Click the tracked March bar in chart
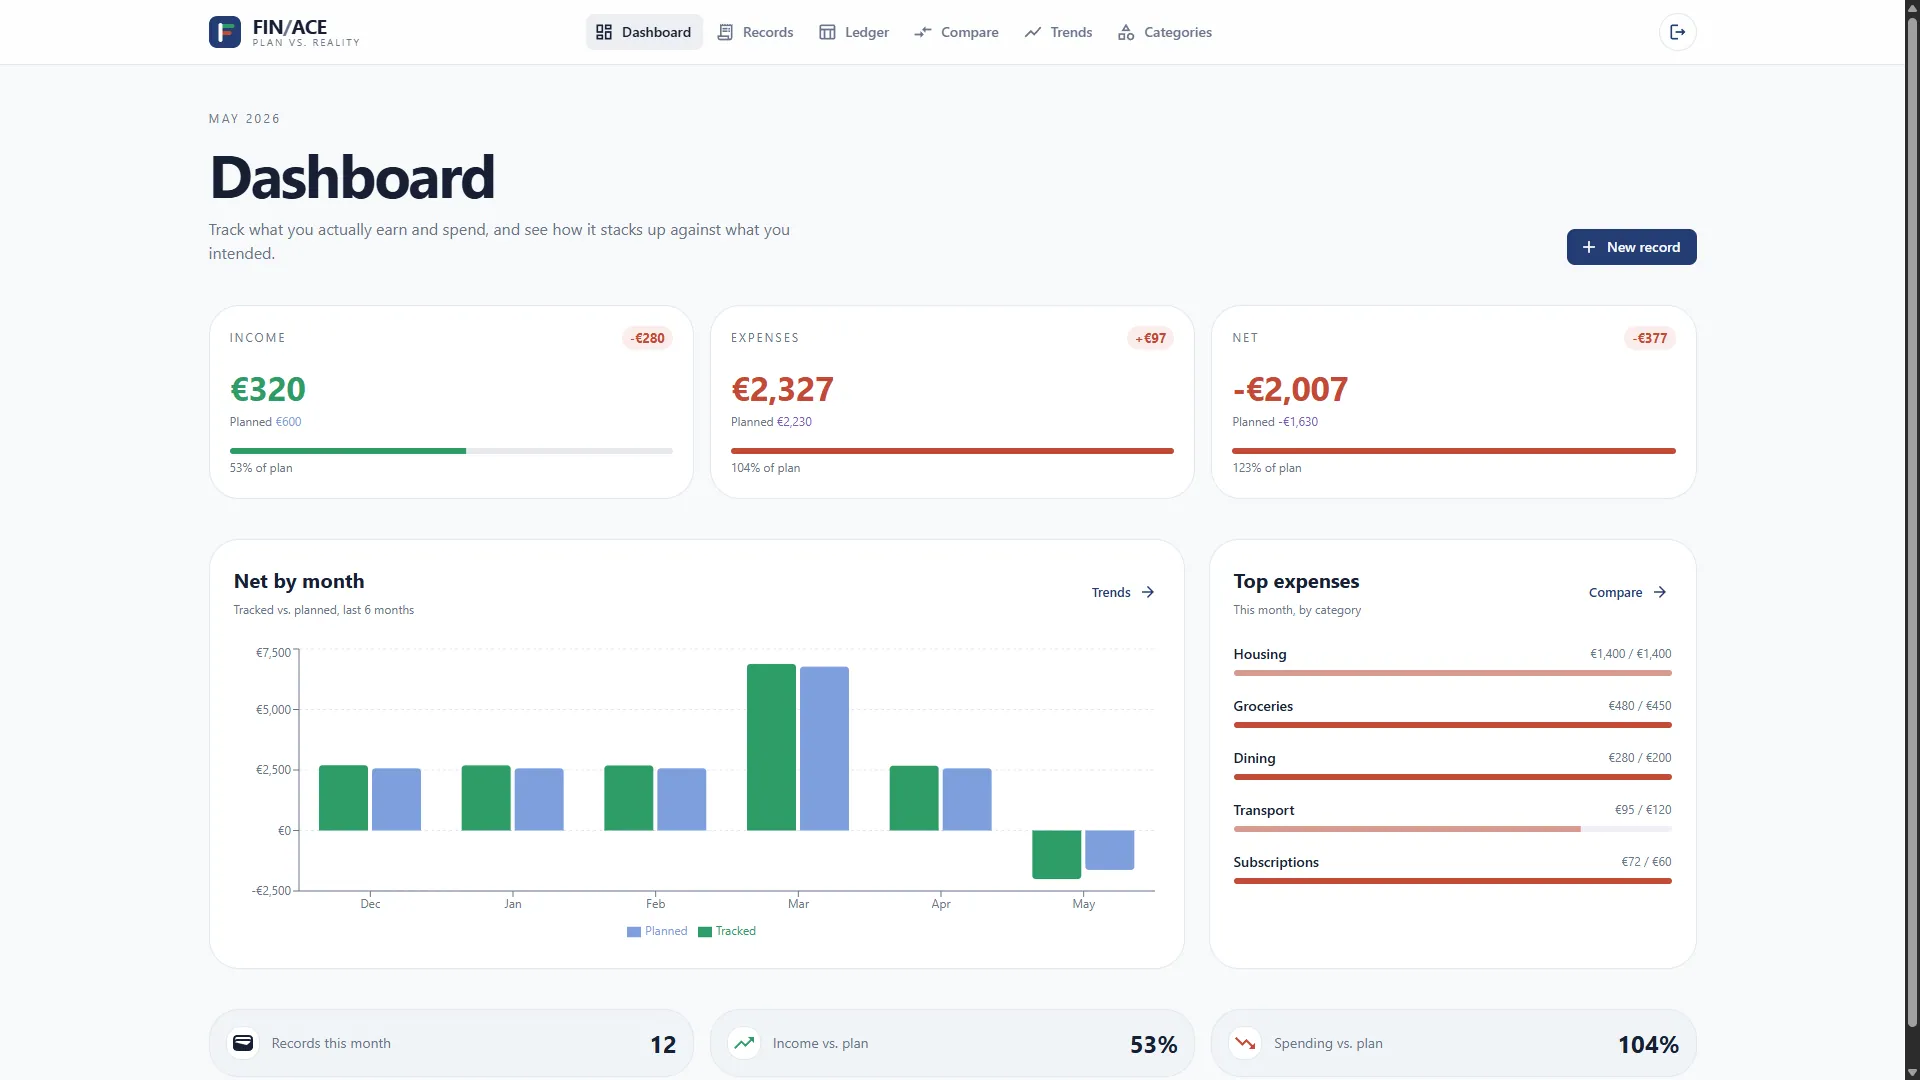 tap(771, 747)
